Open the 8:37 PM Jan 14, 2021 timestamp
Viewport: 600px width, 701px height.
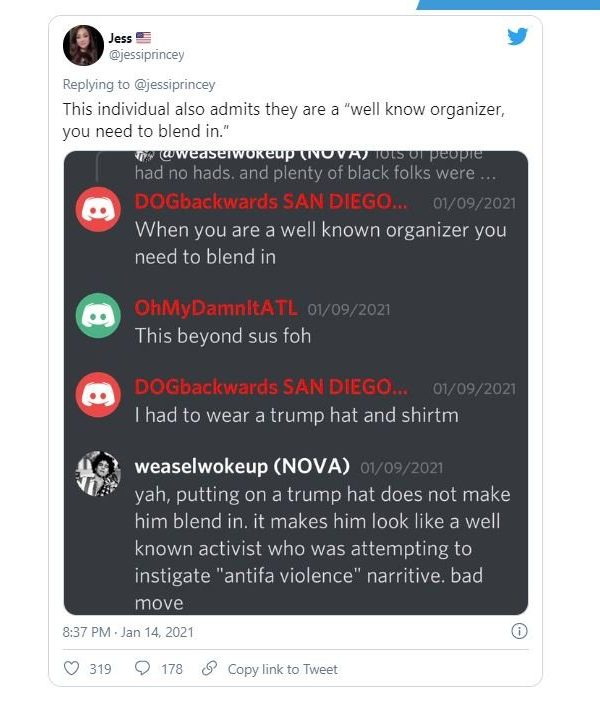(x=128, y=632)
